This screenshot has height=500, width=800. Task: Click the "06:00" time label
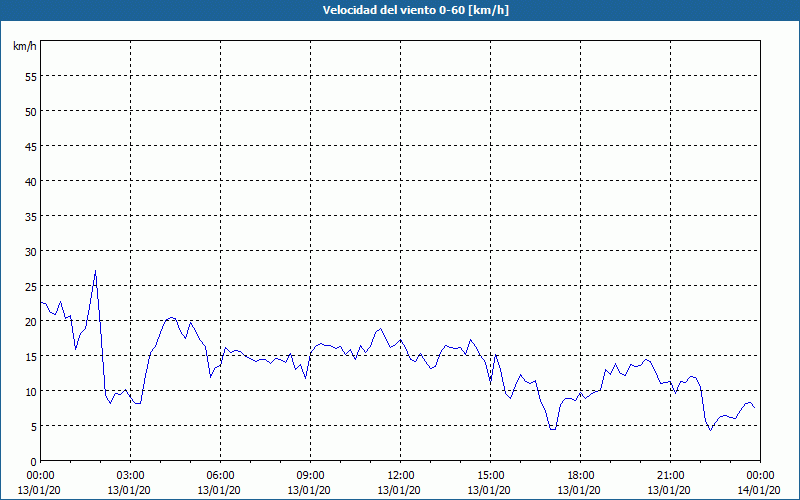220,476
